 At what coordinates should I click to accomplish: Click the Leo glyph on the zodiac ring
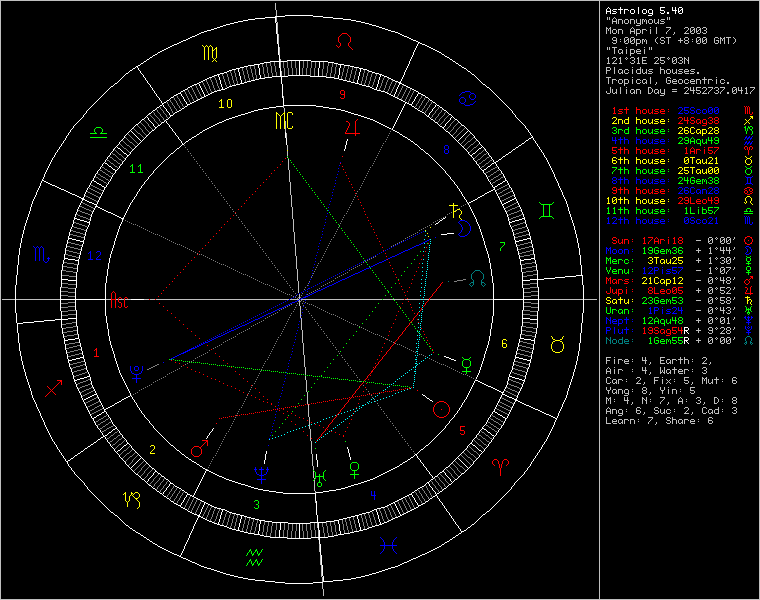pos(345,41)
